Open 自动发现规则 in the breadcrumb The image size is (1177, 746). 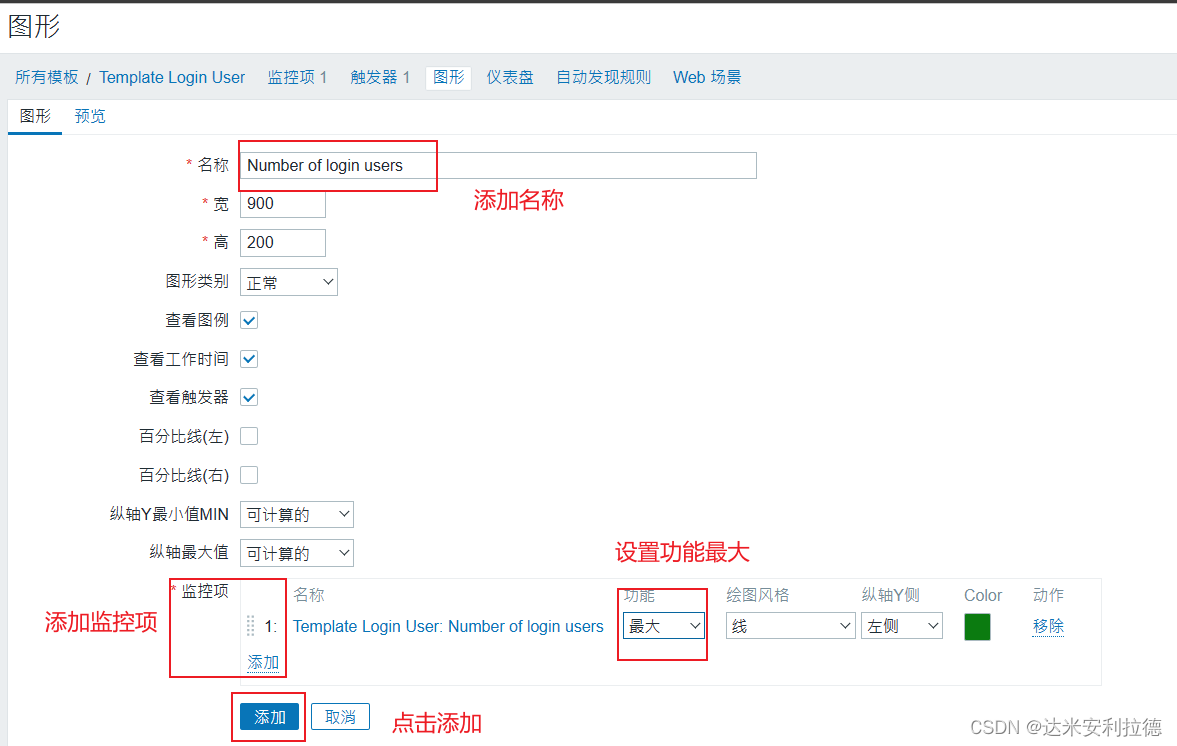pos(604,77)
